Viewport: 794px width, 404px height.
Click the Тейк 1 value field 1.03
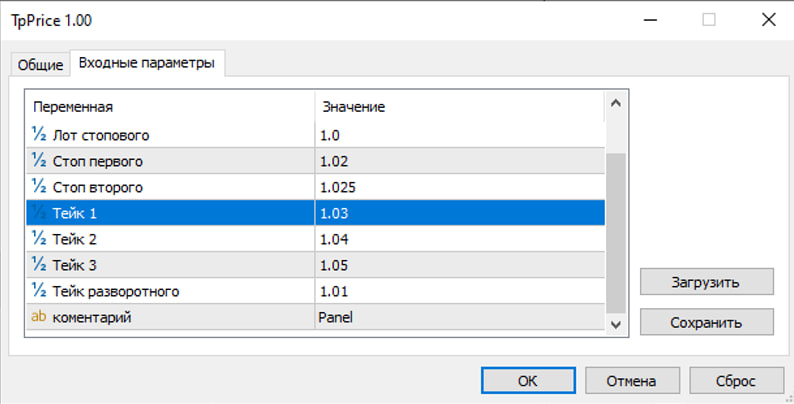458,213
